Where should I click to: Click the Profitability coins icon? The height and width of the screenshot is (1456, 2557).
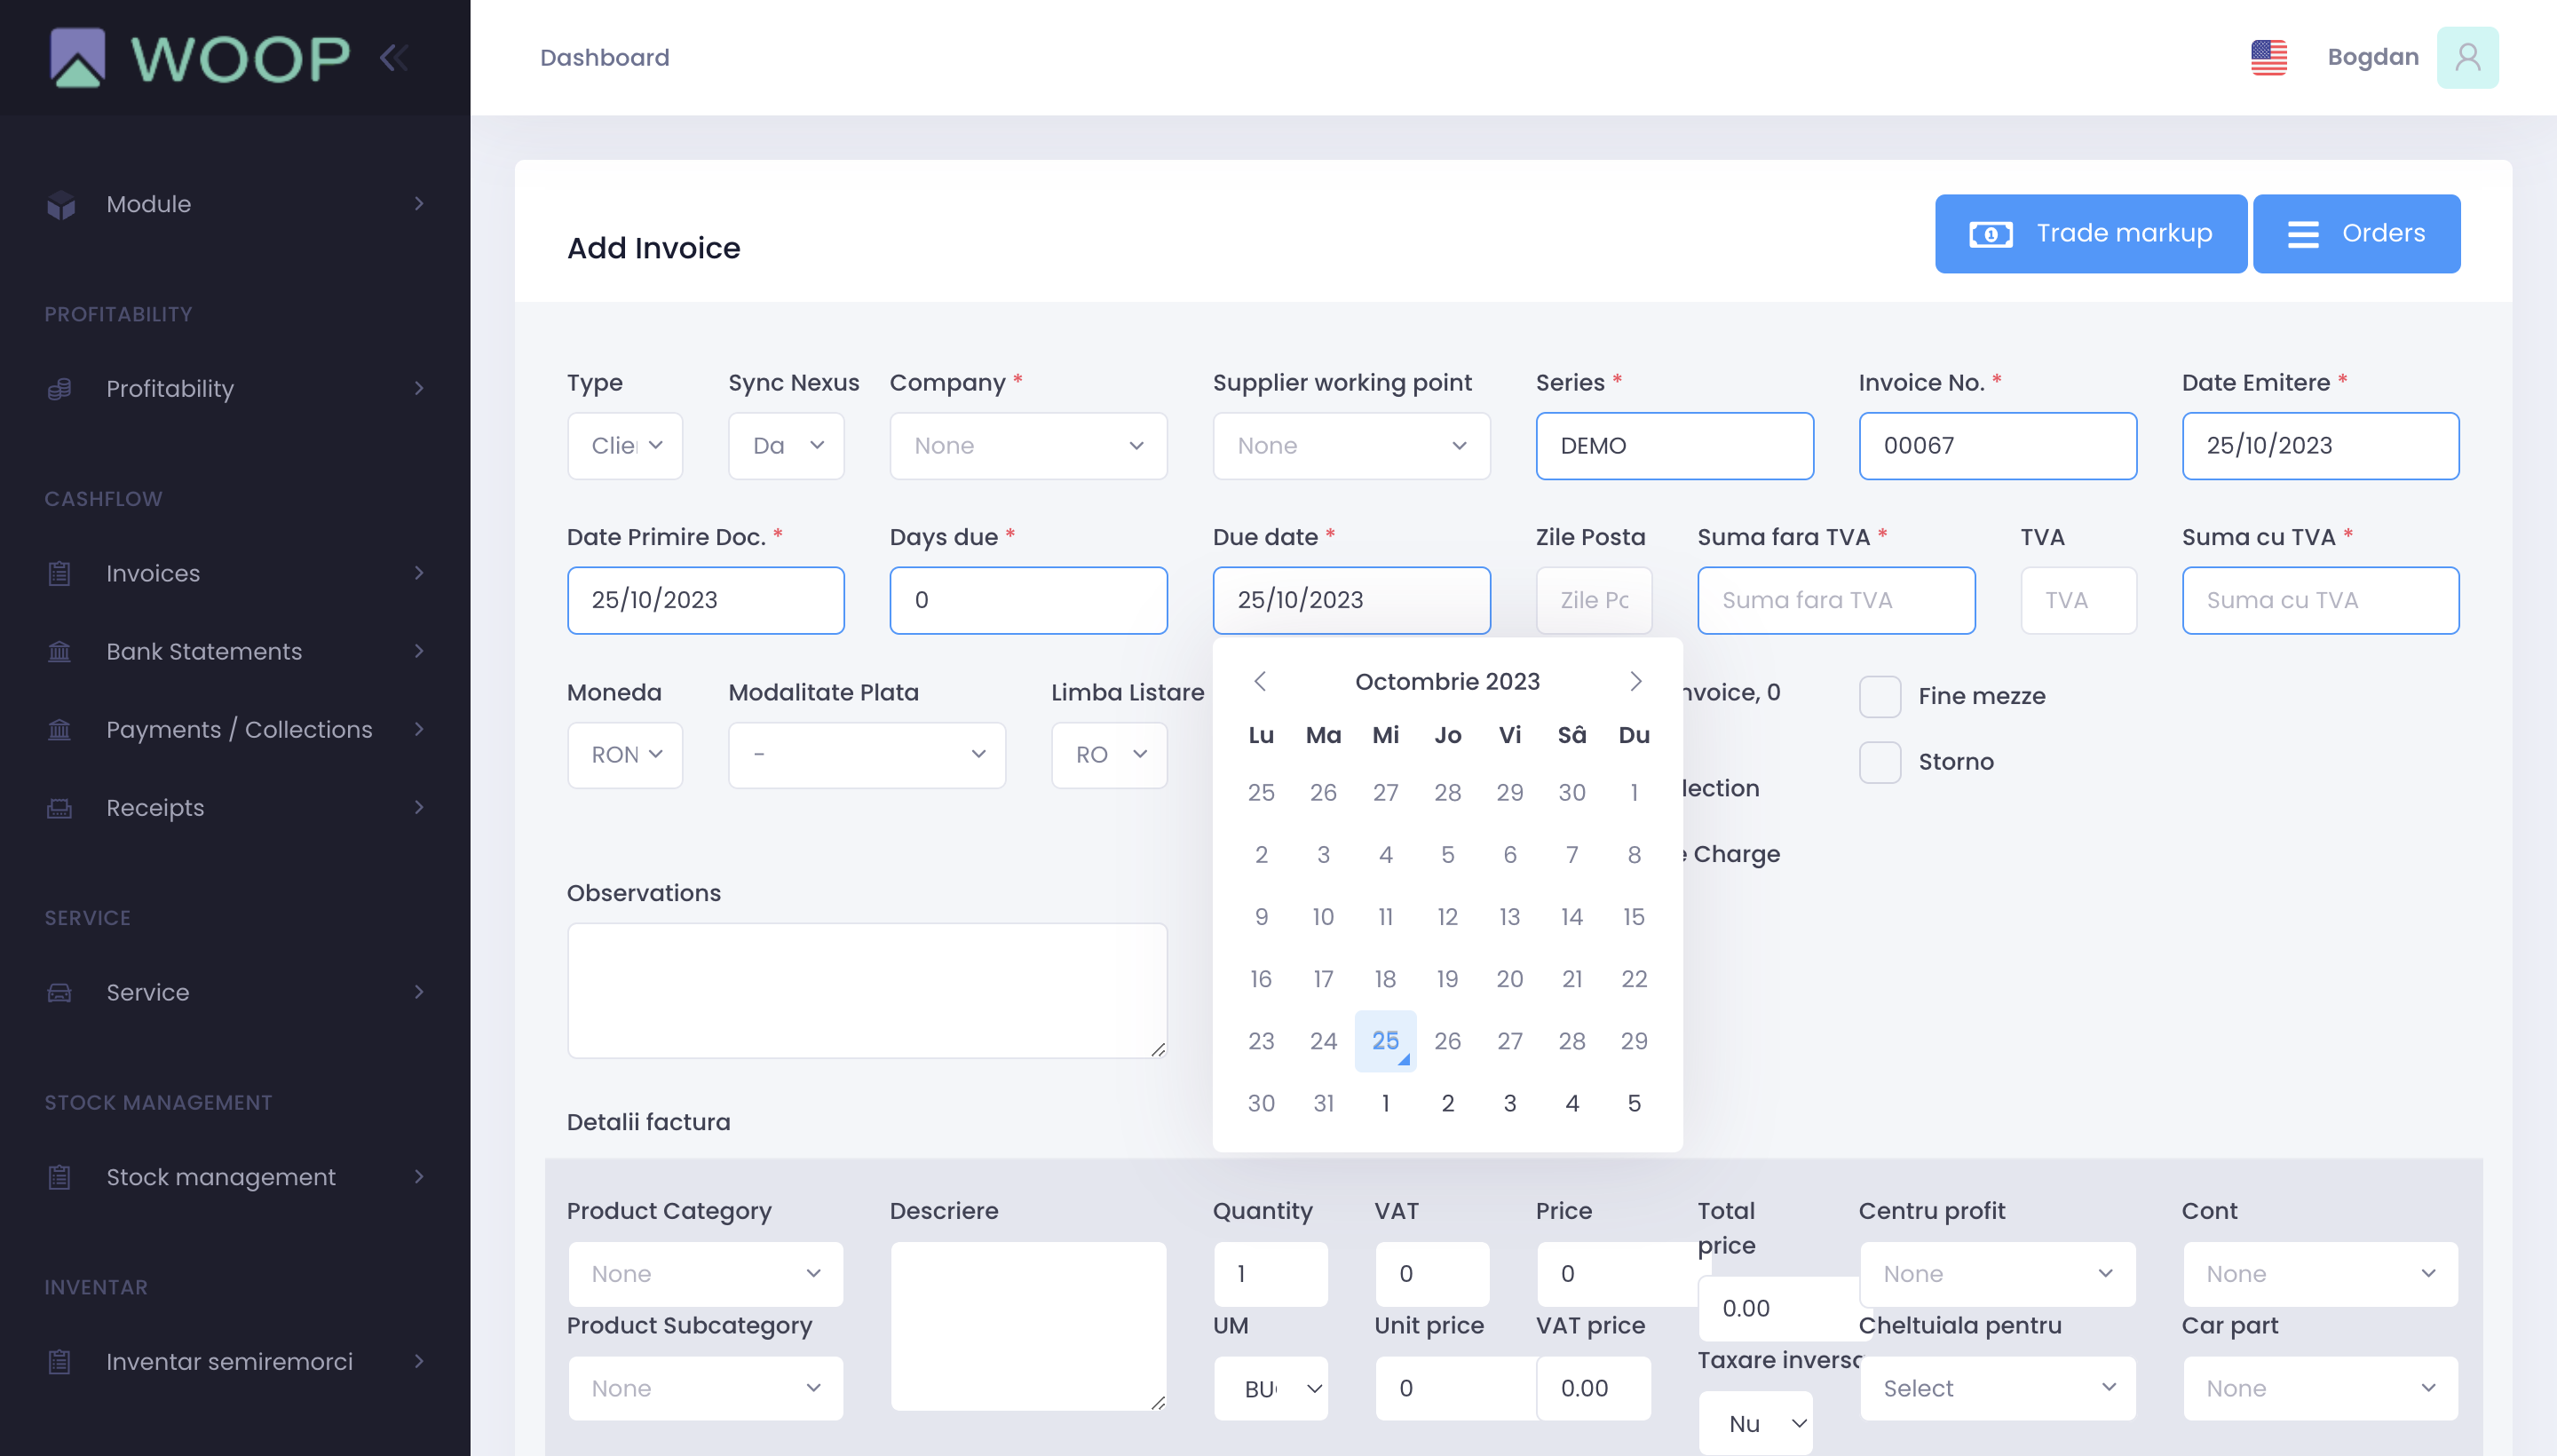point(60,389)
